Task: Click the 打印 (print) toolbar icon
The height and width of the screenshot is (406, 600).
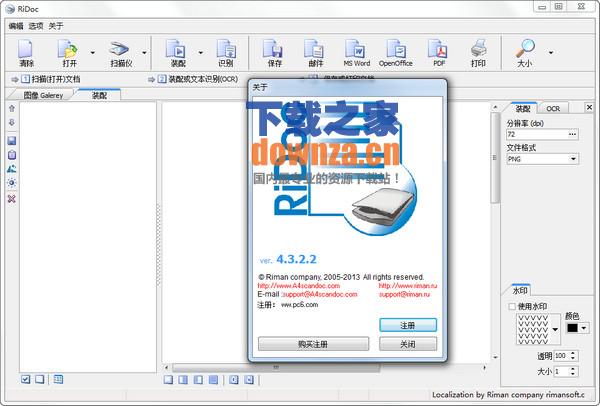Action: tap(478, 53)
